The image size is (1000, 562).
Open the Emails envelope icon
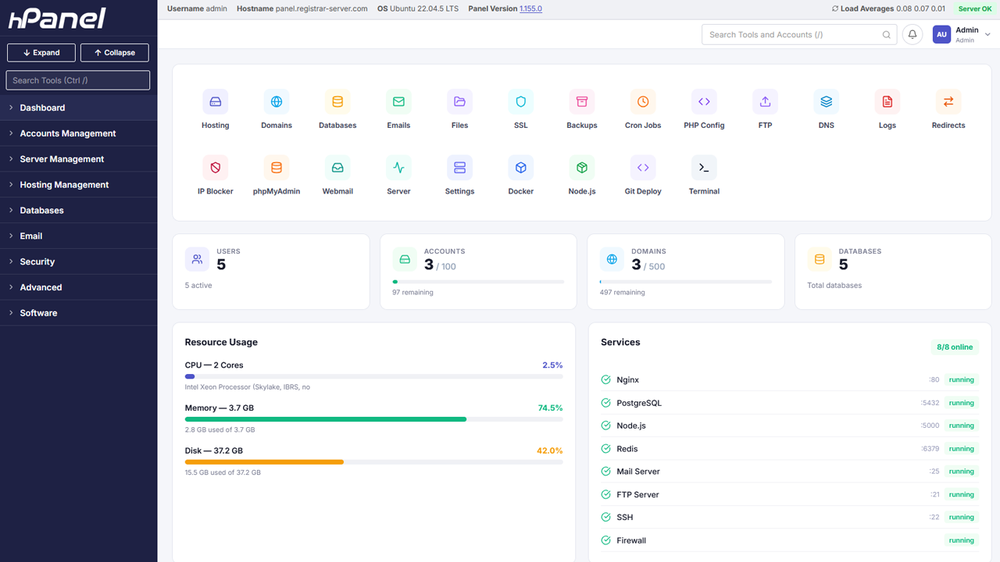click(x=399, y=102)
